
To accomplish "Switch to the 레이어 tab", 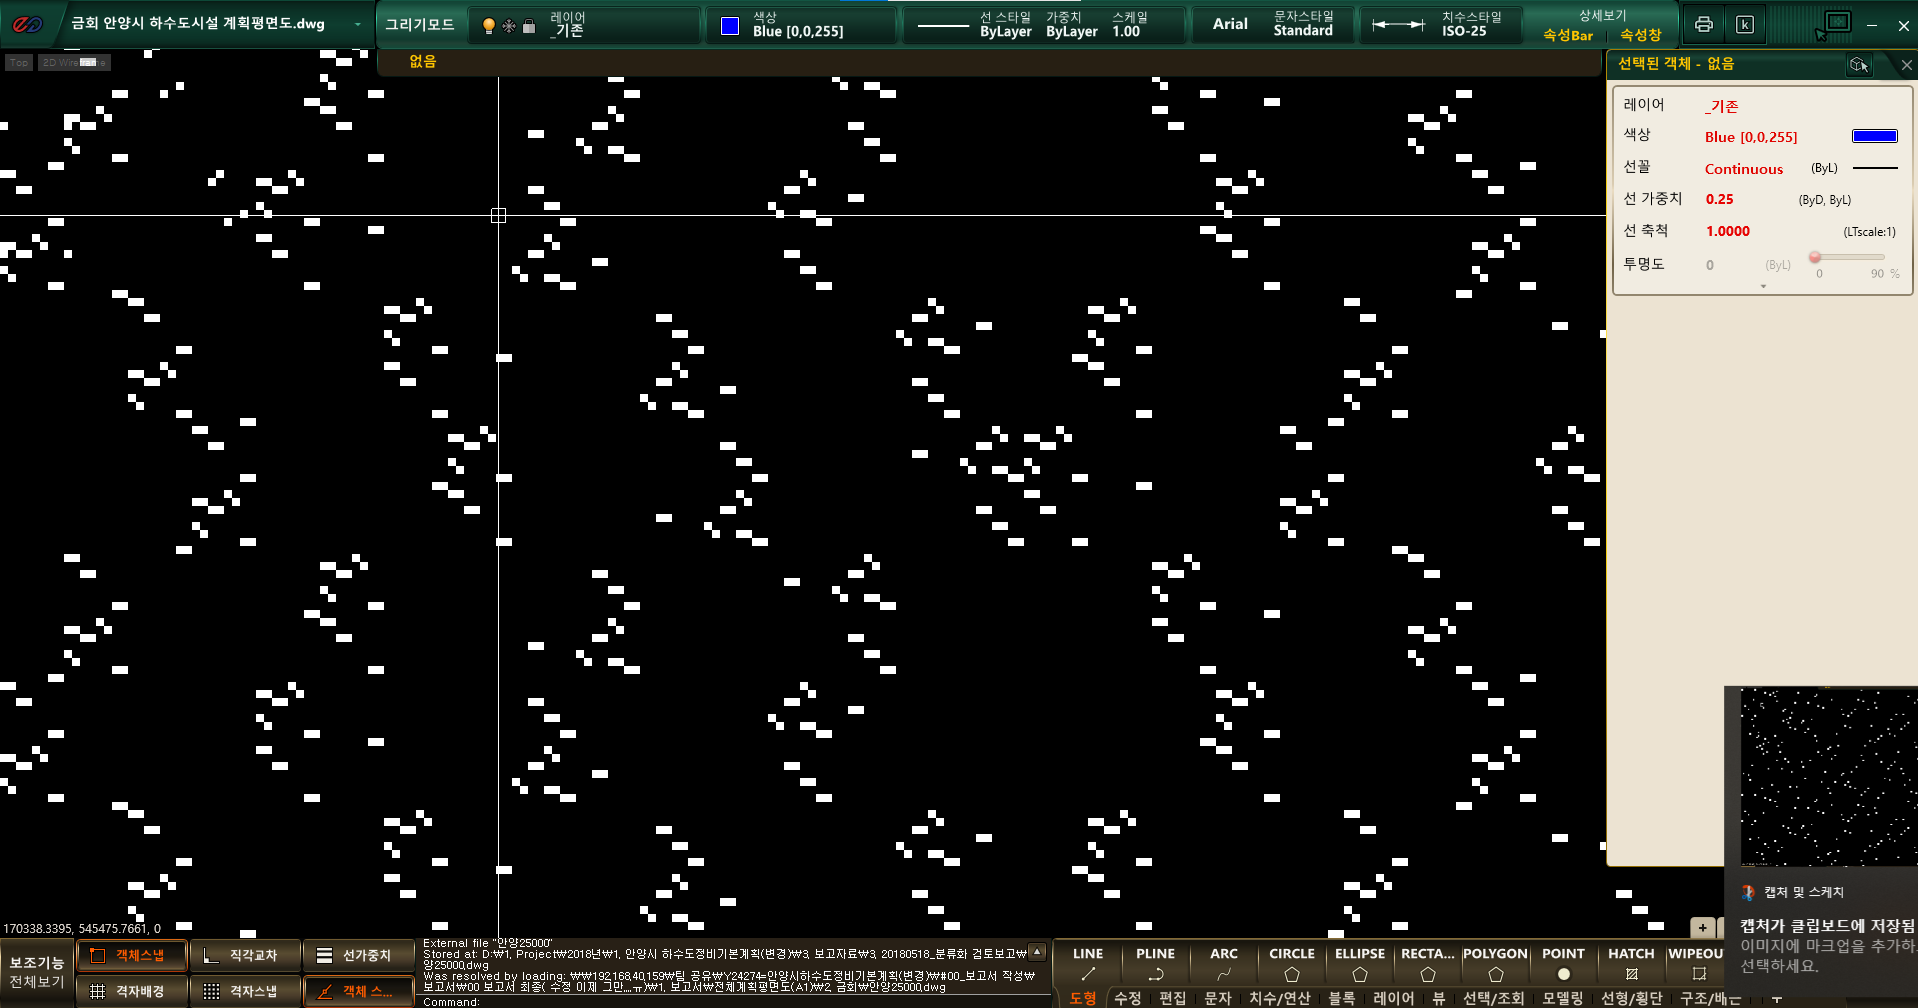I will 1394,998.
